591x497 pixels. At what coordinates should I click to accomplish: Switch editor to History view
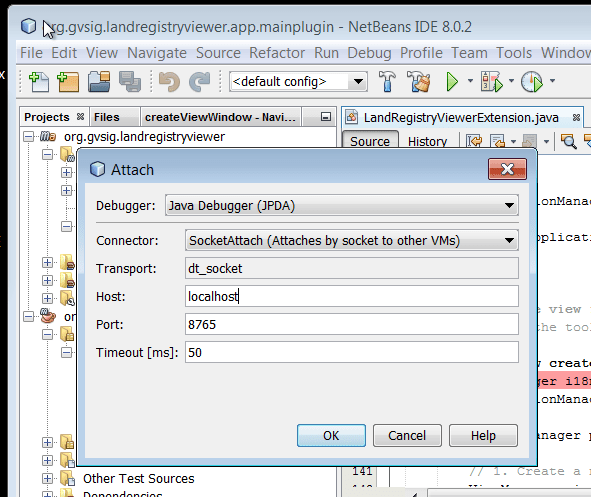tap(427, 141)
